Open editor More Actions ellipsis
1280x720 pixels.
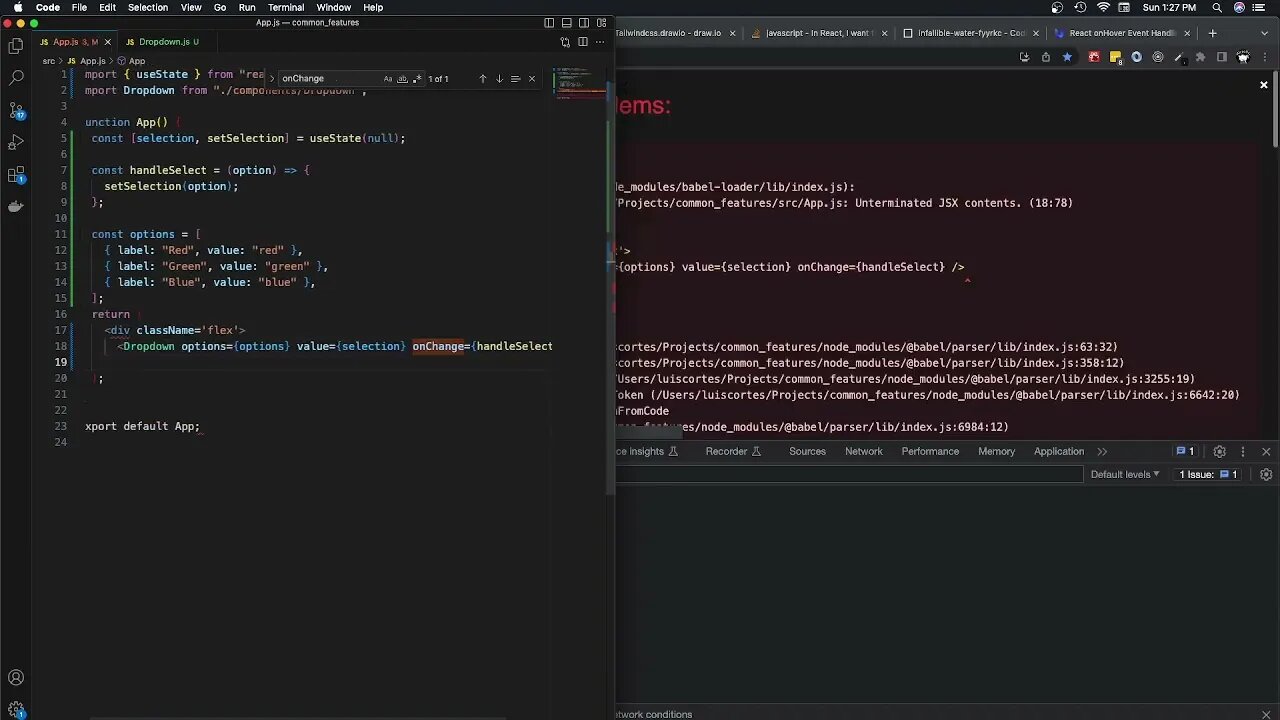point(600,42)
